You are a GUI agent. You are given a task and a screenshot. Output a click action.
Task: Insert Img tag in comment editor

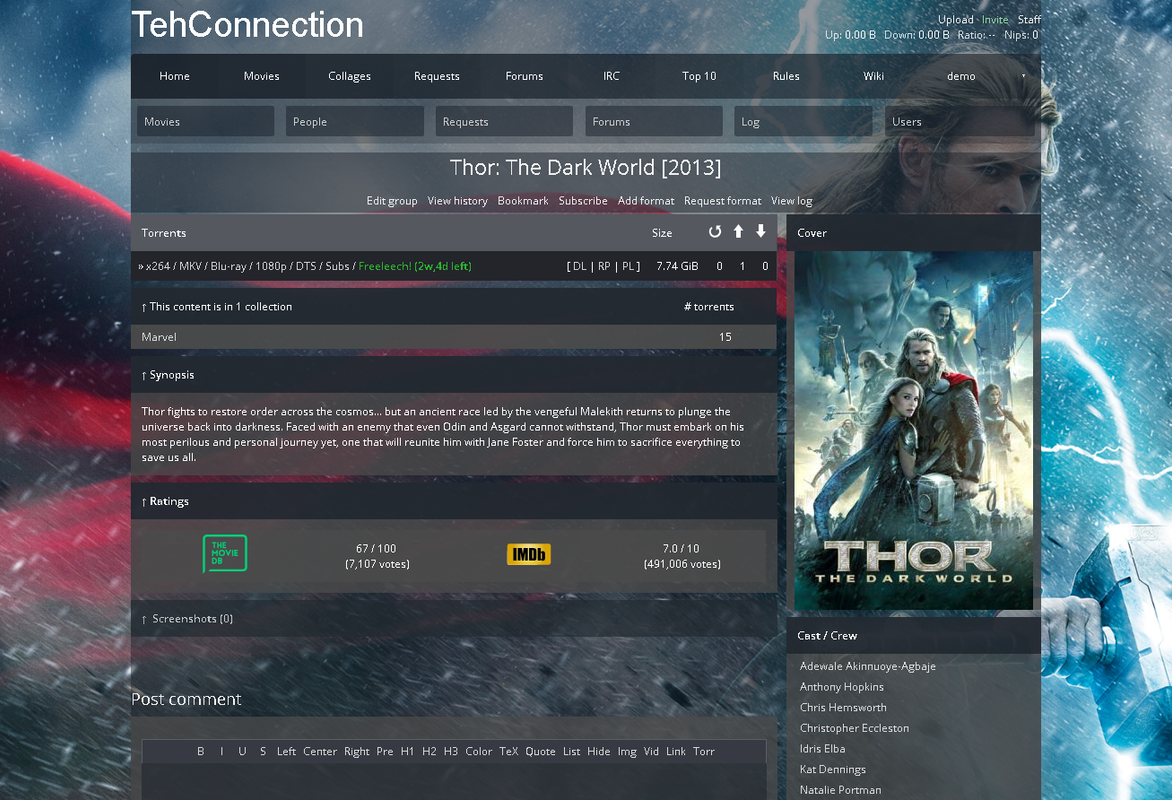point(627,751)
